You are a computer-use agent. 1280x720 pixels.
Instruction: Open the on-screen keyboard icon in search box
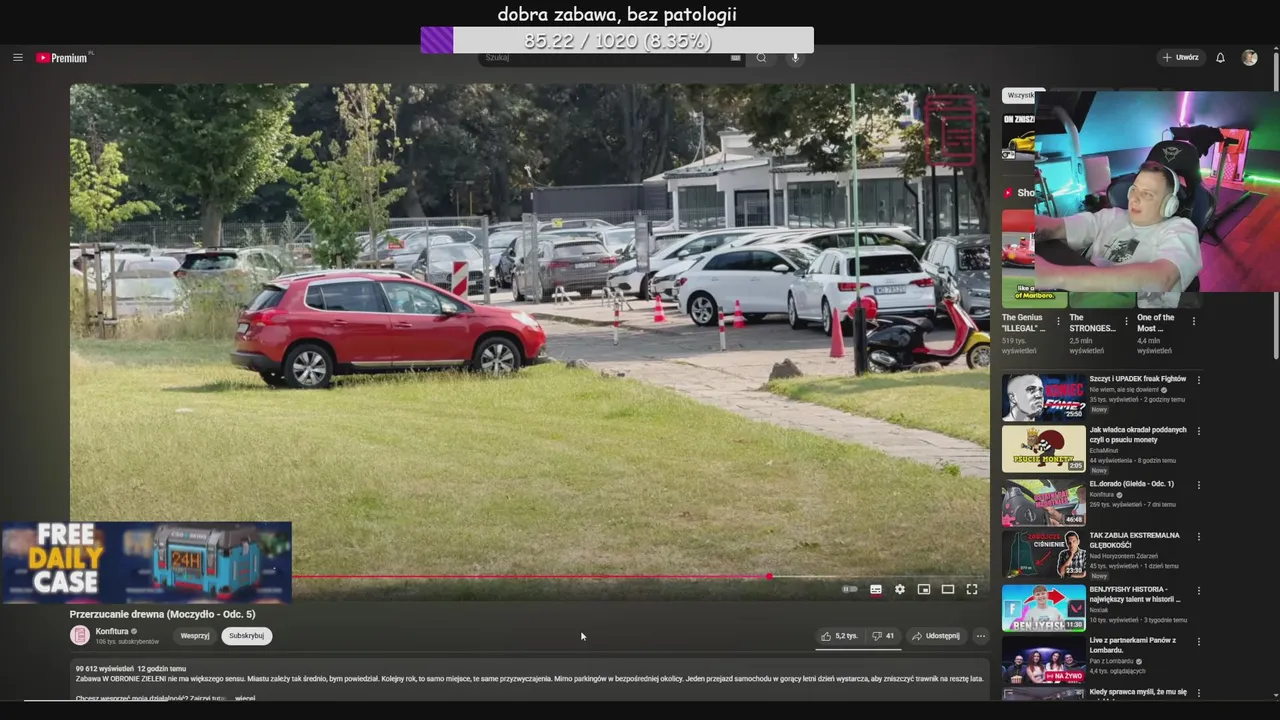pos(735,58)
